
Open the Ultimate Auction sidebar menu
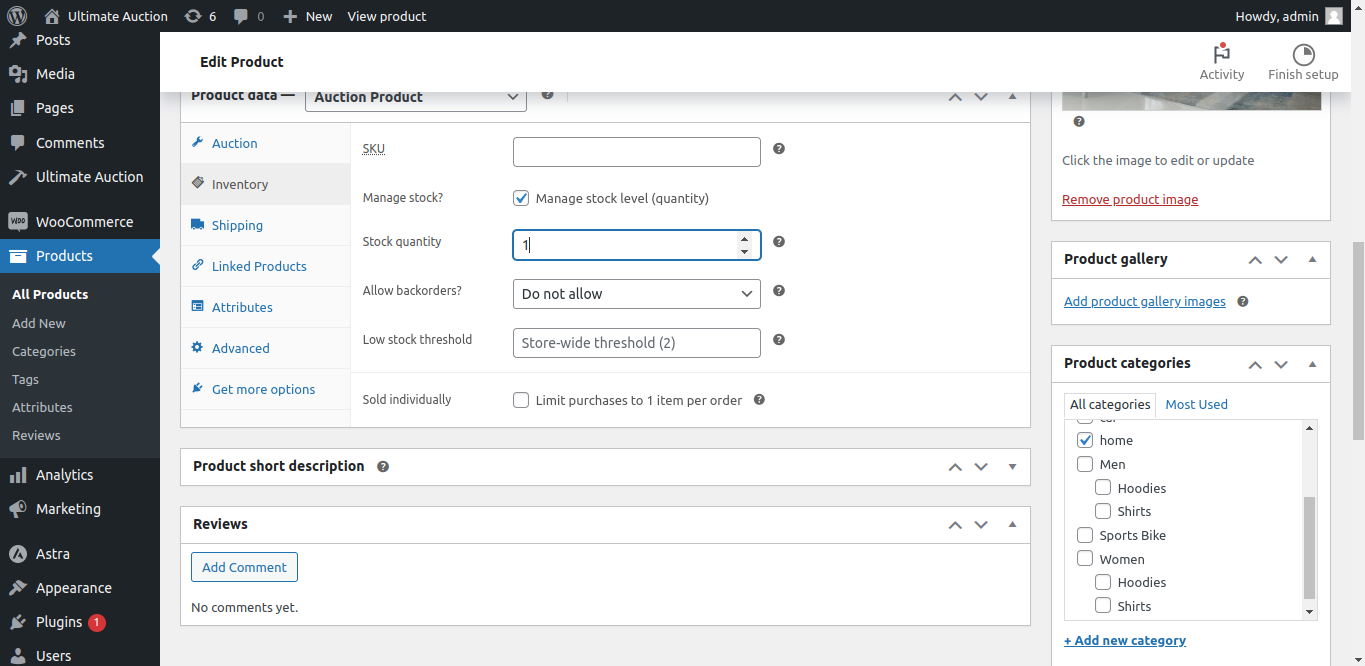click(80, 177)
